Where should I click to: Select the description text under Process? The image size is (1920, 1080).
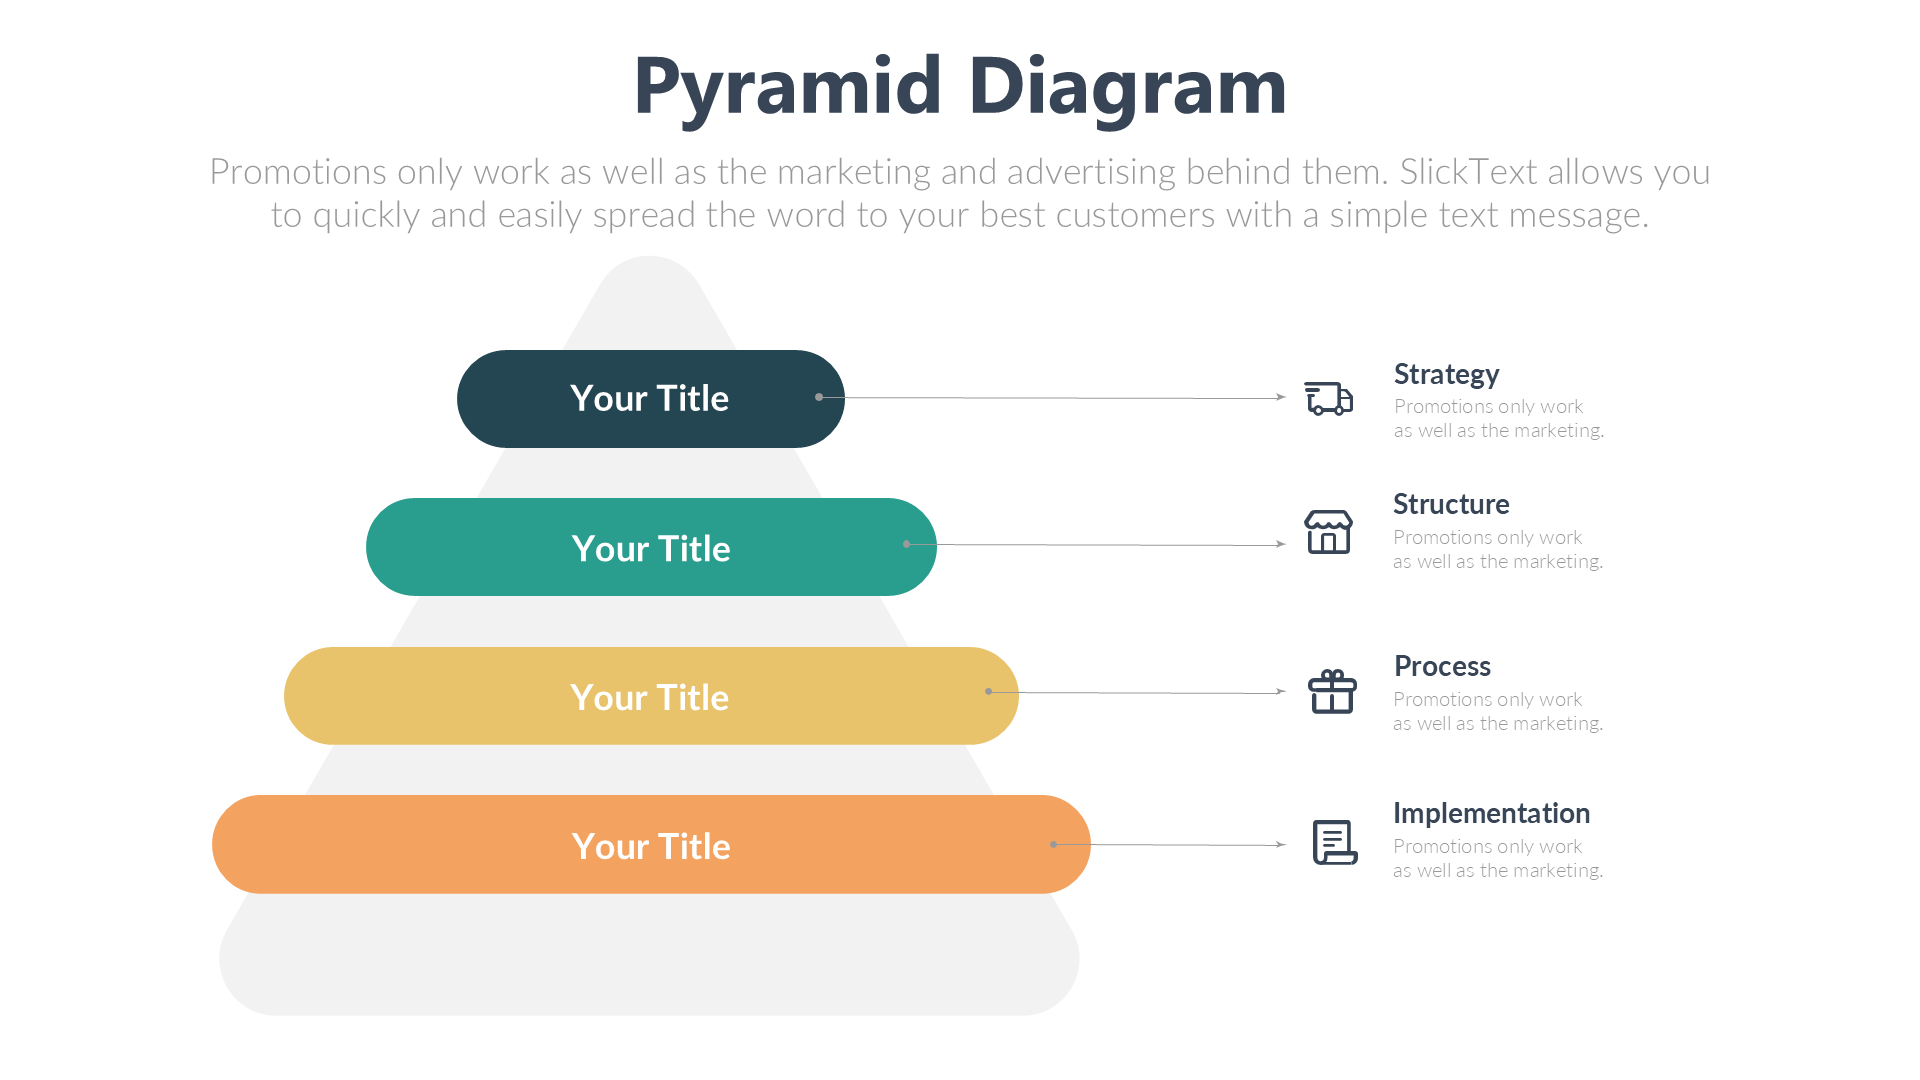(1497, 711)
